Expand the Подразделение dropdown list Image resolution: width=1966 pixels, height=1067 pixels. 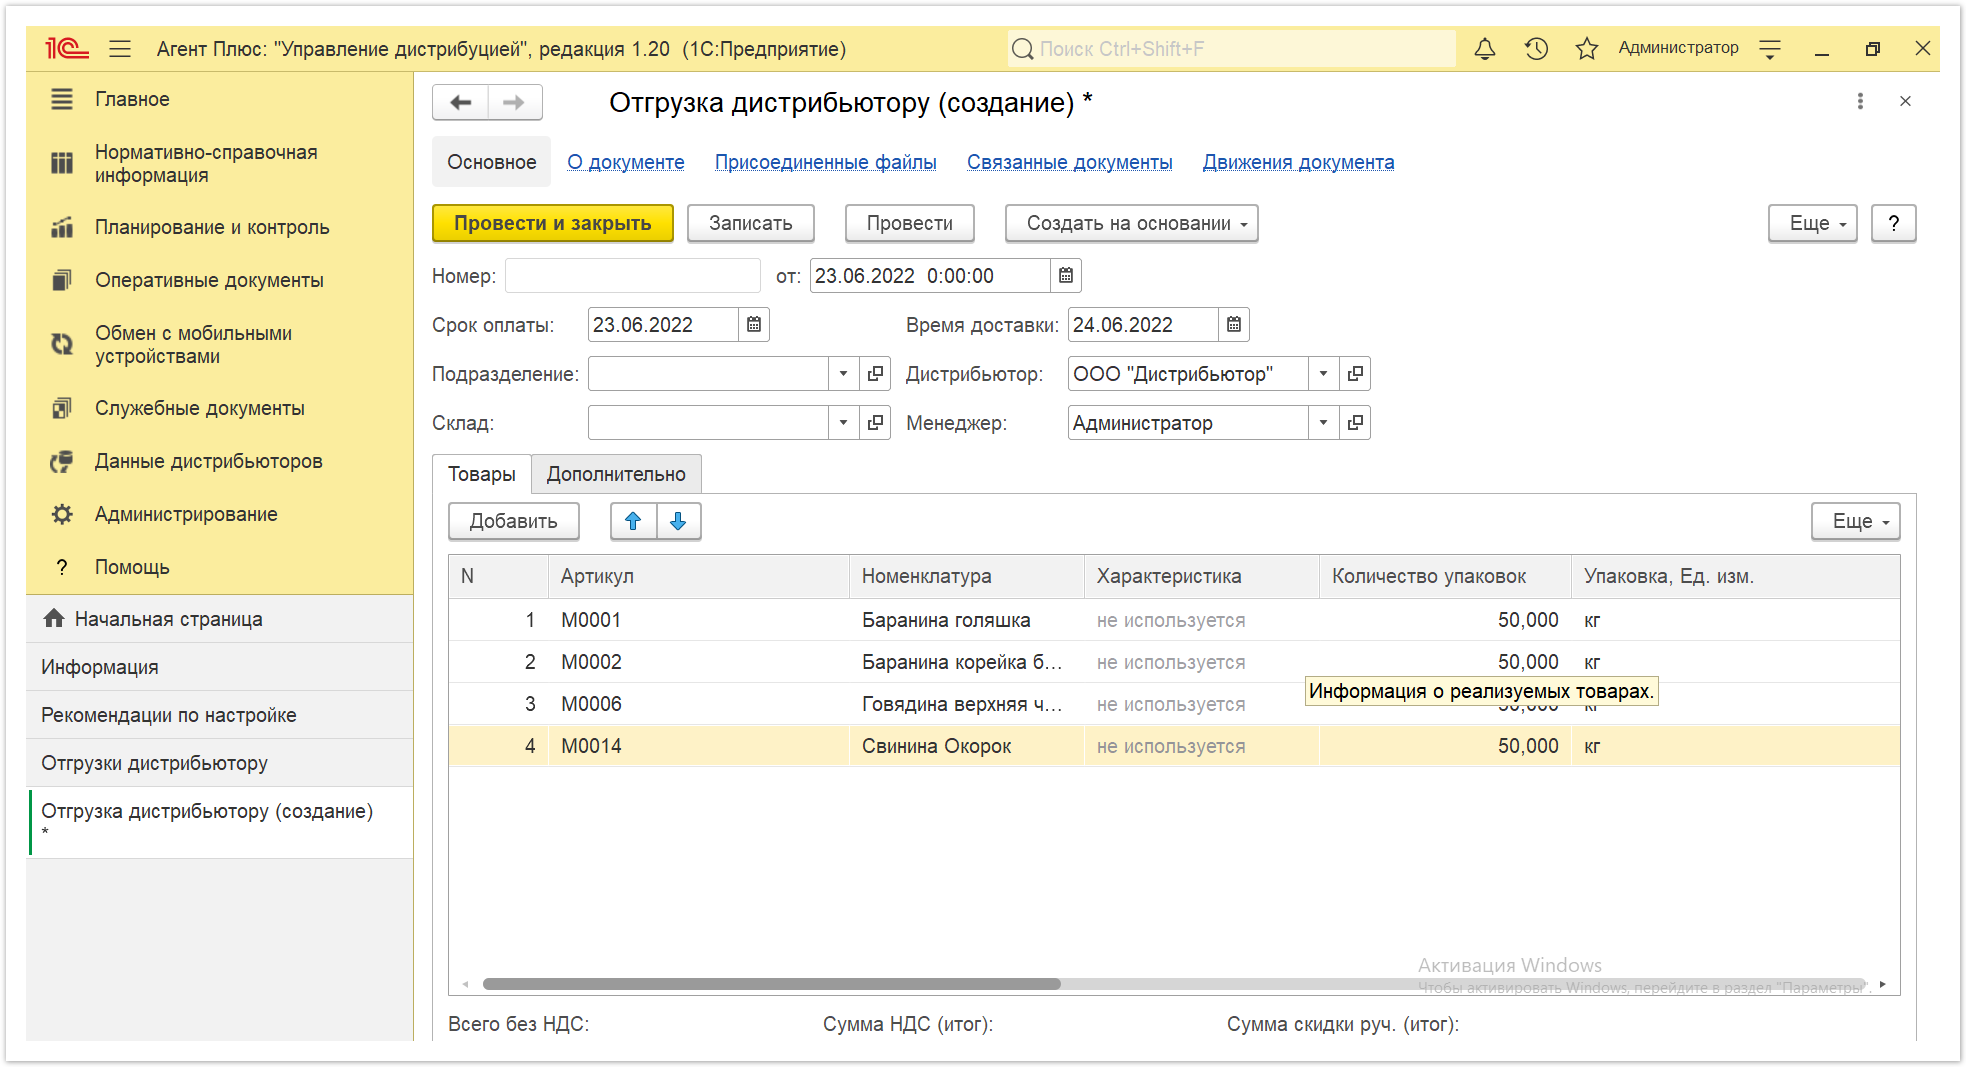[x=843, y=374]
